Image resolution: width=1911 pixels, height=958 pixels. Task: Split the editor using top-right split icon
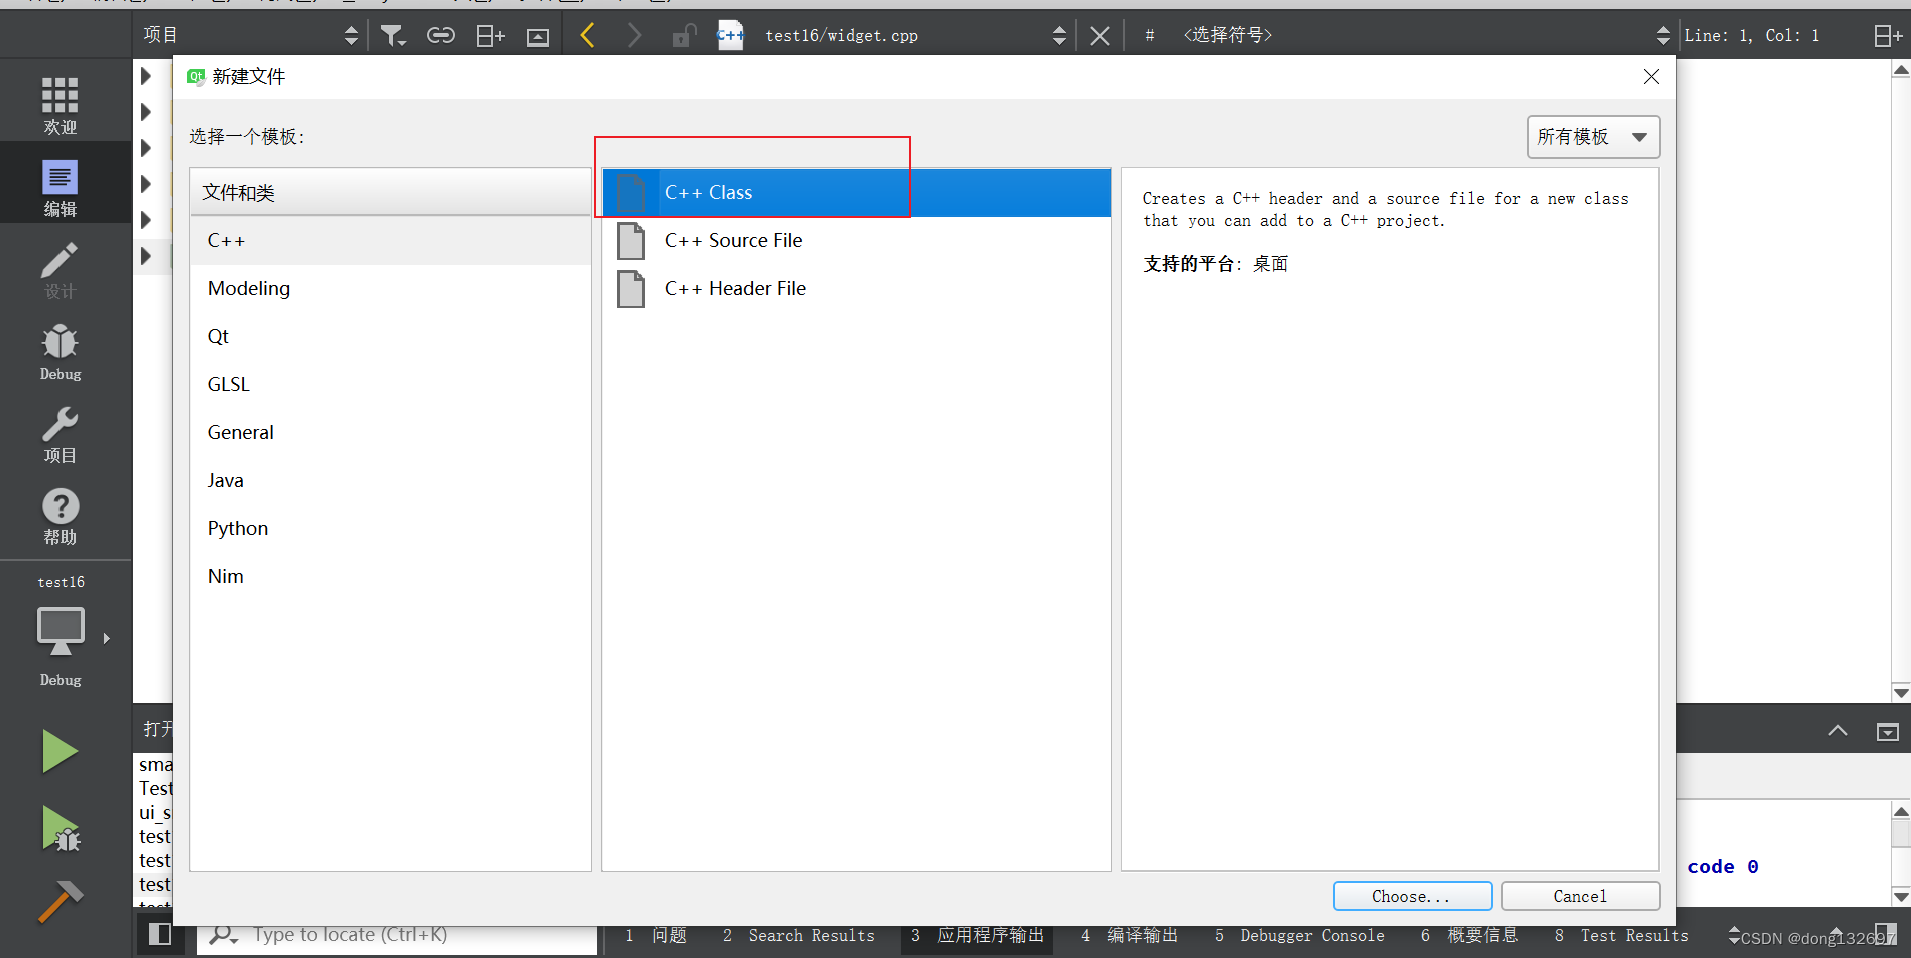click(x=1887, y=36)
